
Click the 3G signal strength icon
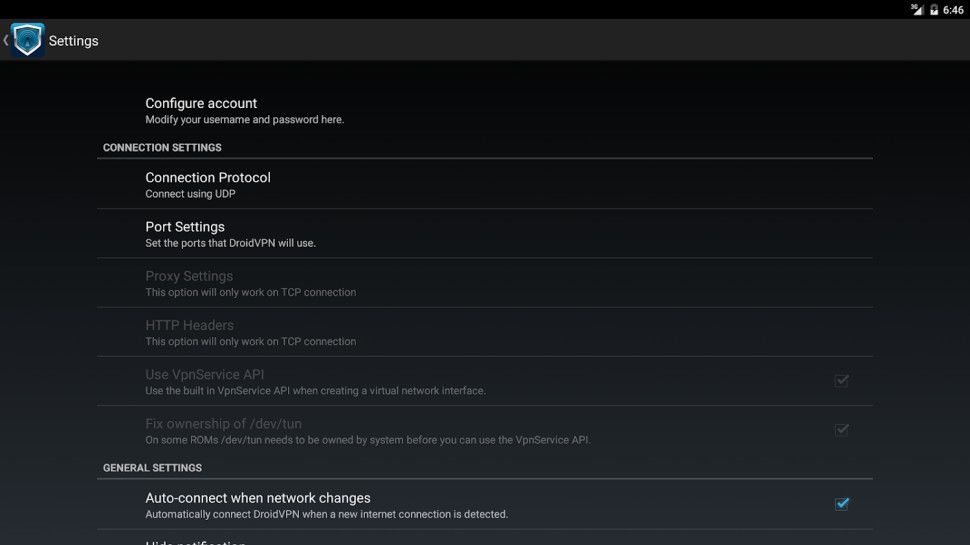pos(916,9)
